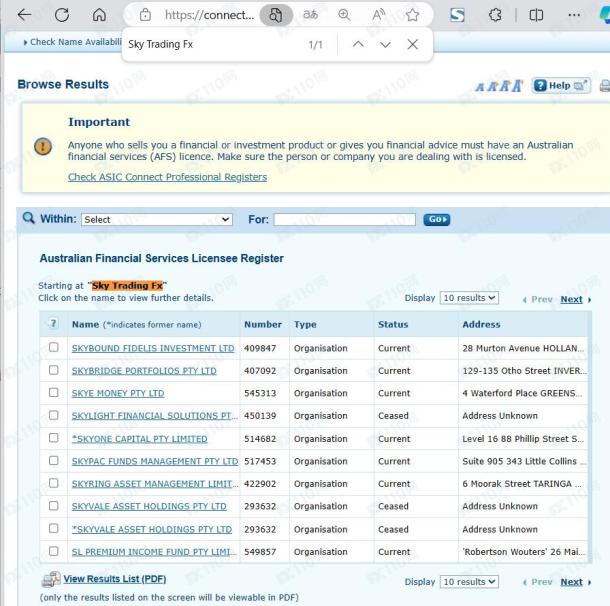Click the zoom magnifier icon in the address bar
The width and height of the screenshot is (610, 606).
click(344, 15)
